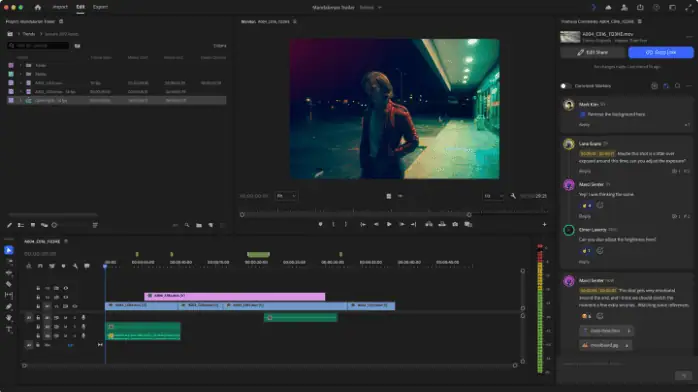Click the project panel find icon

[x=187, y=226]
